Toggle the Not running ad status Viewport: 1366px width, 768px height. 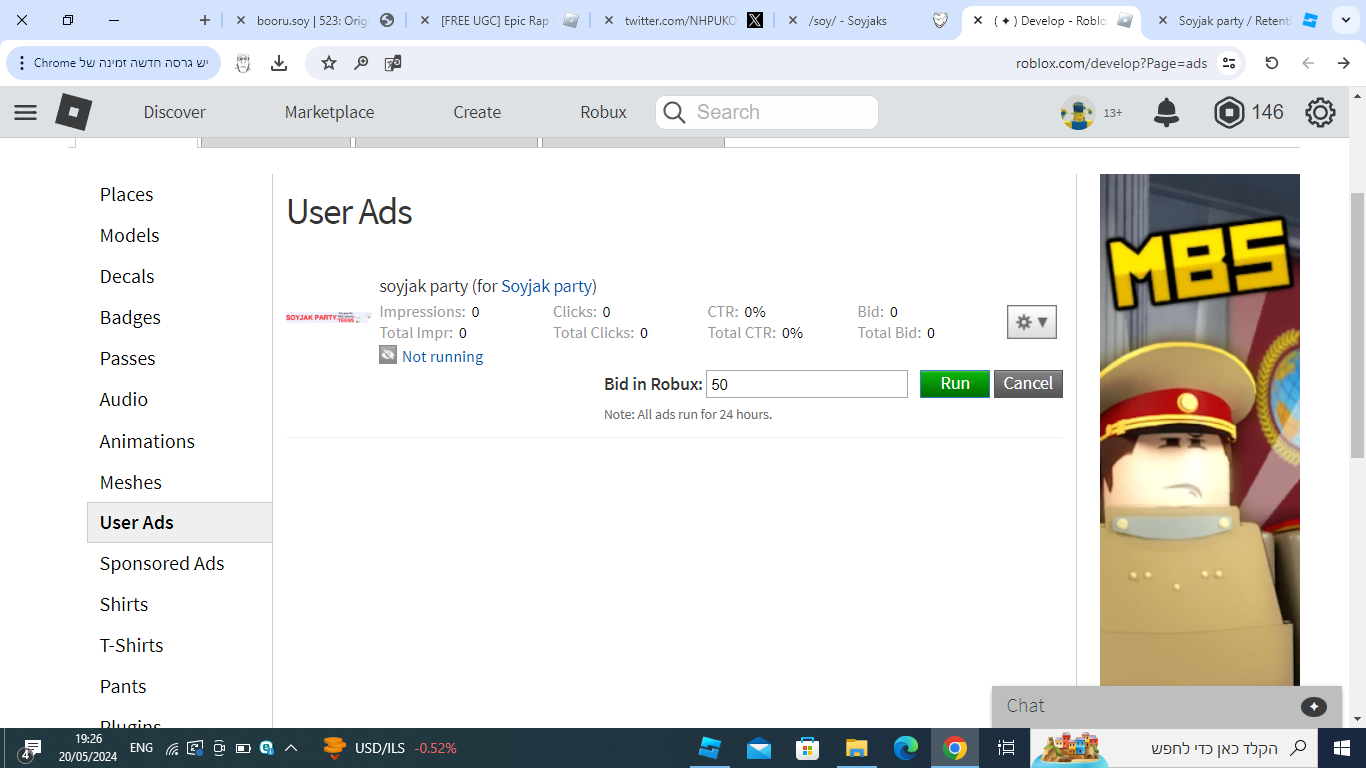[442, 357]
